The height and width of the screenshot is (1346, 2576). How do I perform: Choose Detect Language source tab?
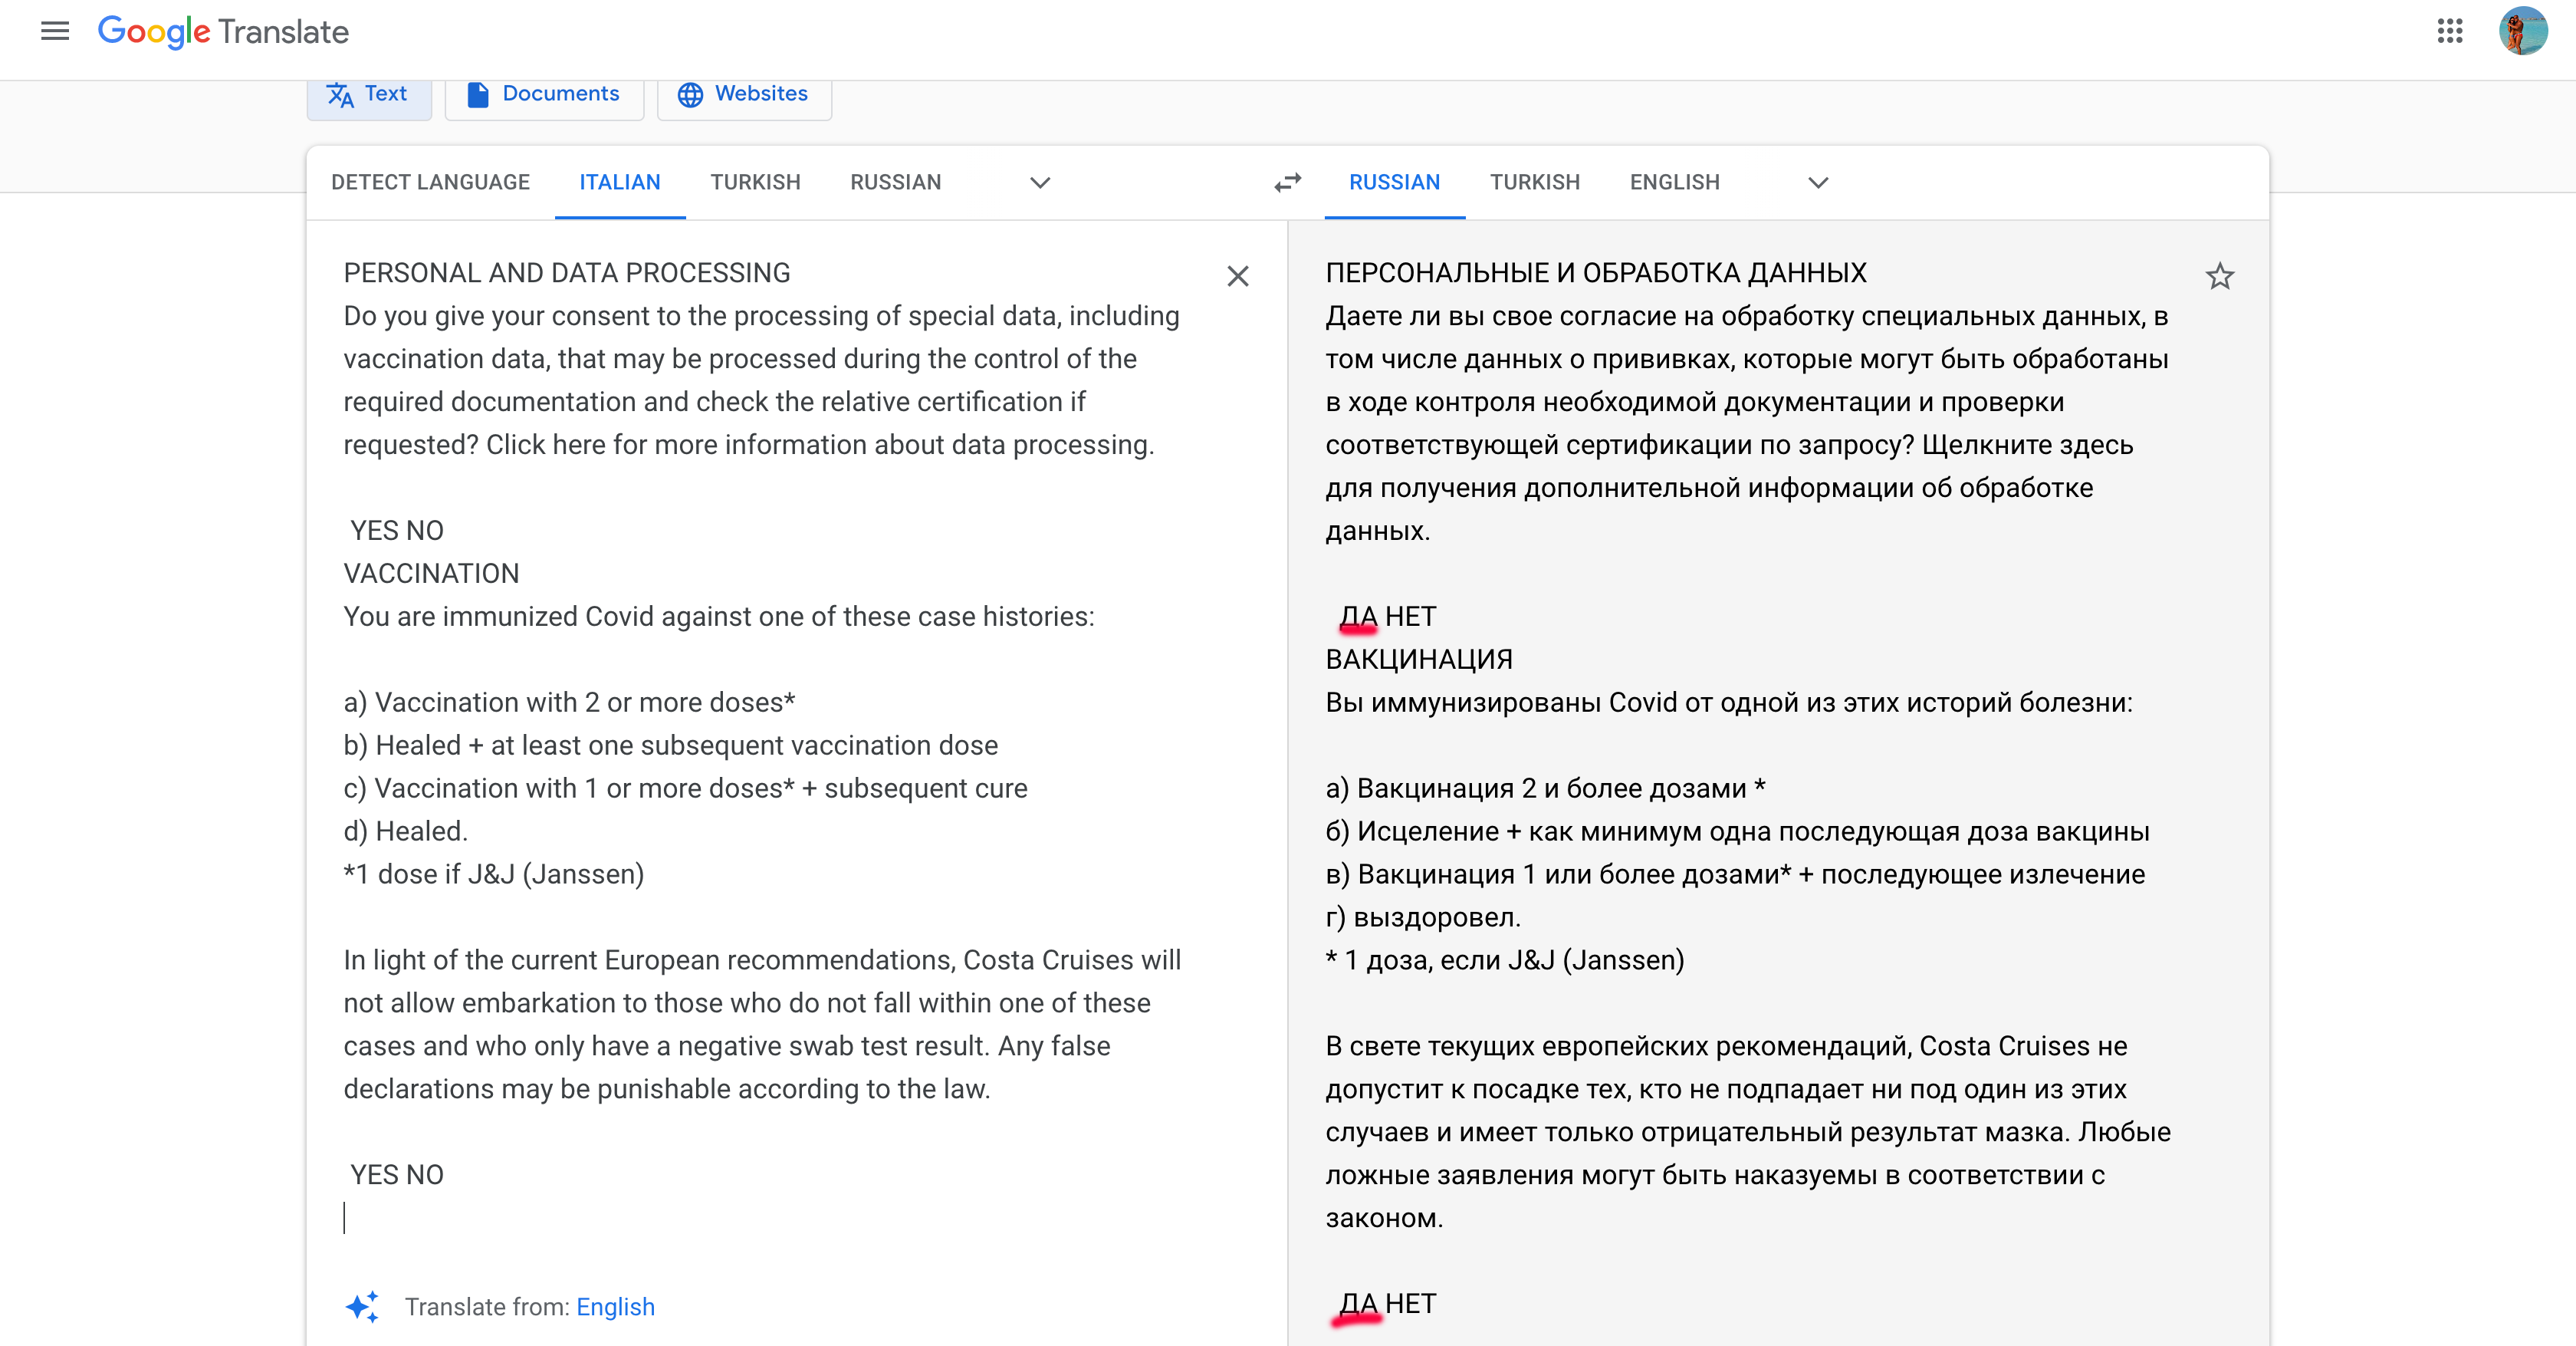(x=430, y=182)
